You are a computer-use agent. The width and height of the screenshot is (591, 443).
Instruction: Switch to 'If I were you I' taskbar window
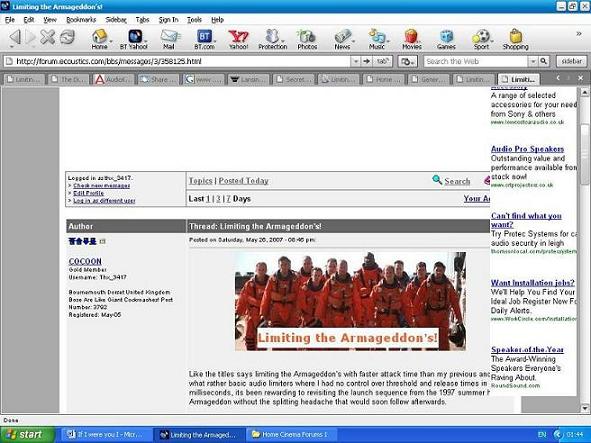coord(105,434)
